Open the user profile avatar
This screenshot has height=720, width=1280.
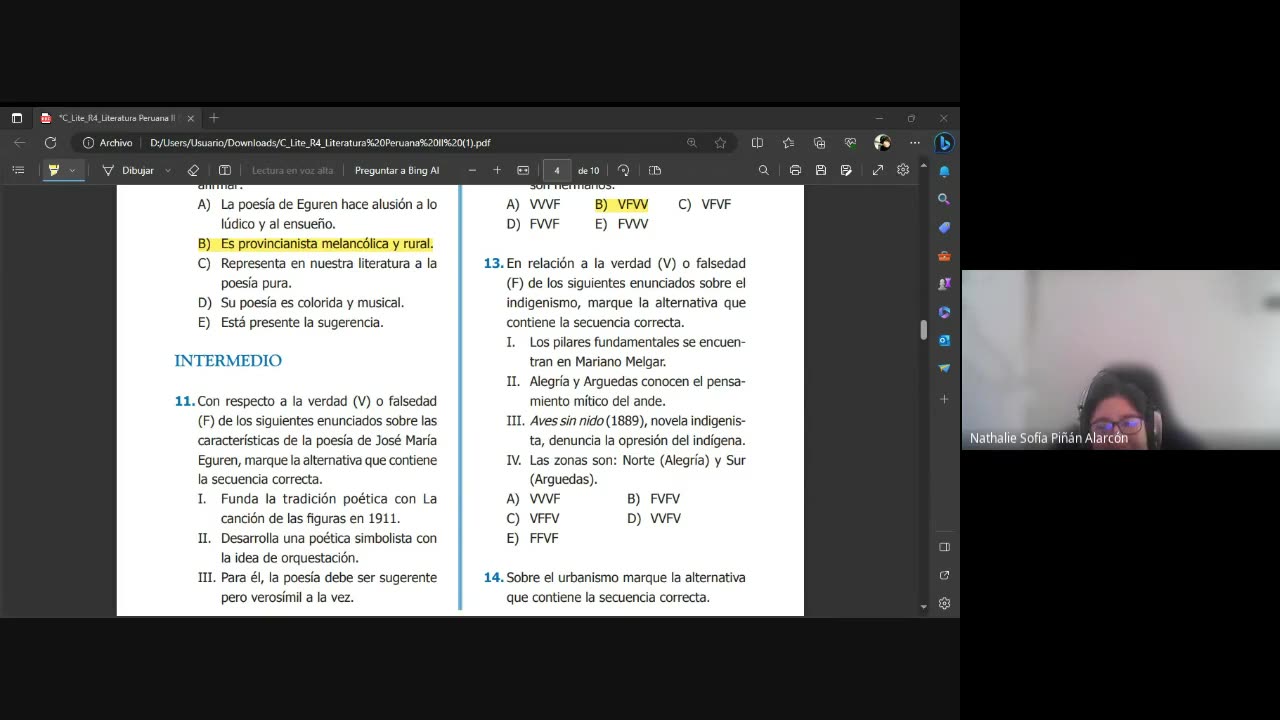click(882, 143)
